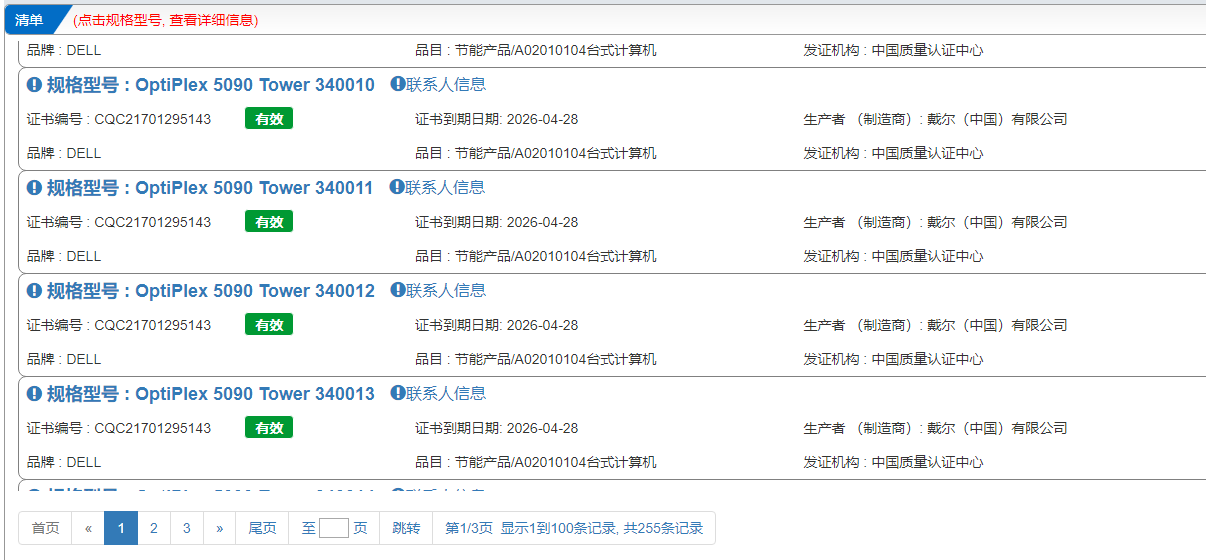The height and width of the screenshot is (560, 1206).
Task: Click manufacturer 戴尔(中国)有限公司 in 340013 row
Action: click(x=997, y=429)
